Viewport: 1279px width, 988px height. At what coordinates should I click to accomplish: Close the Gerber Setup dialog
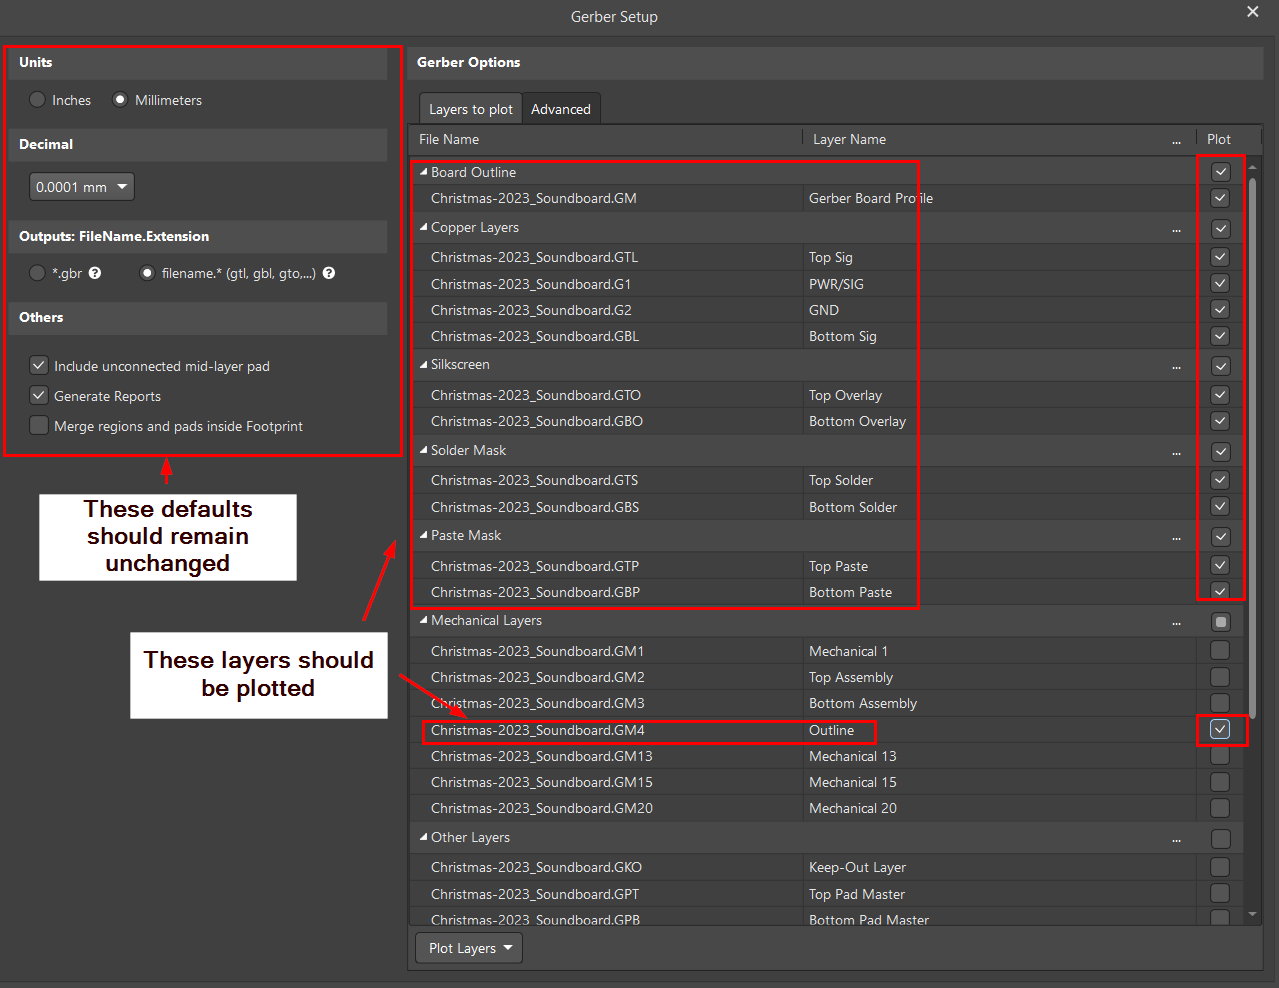tap(1253, 12)
